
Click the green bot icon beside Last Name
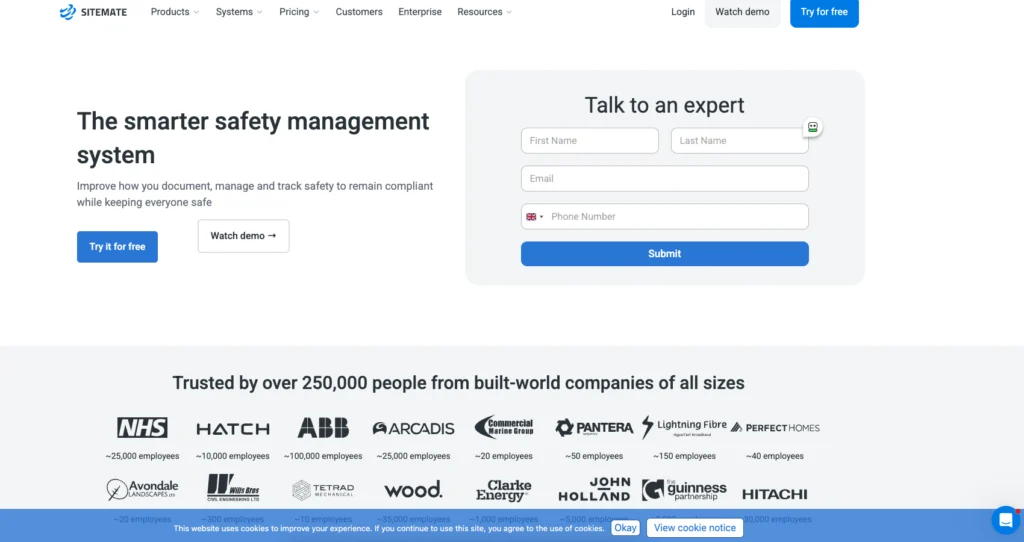(812, 127)
